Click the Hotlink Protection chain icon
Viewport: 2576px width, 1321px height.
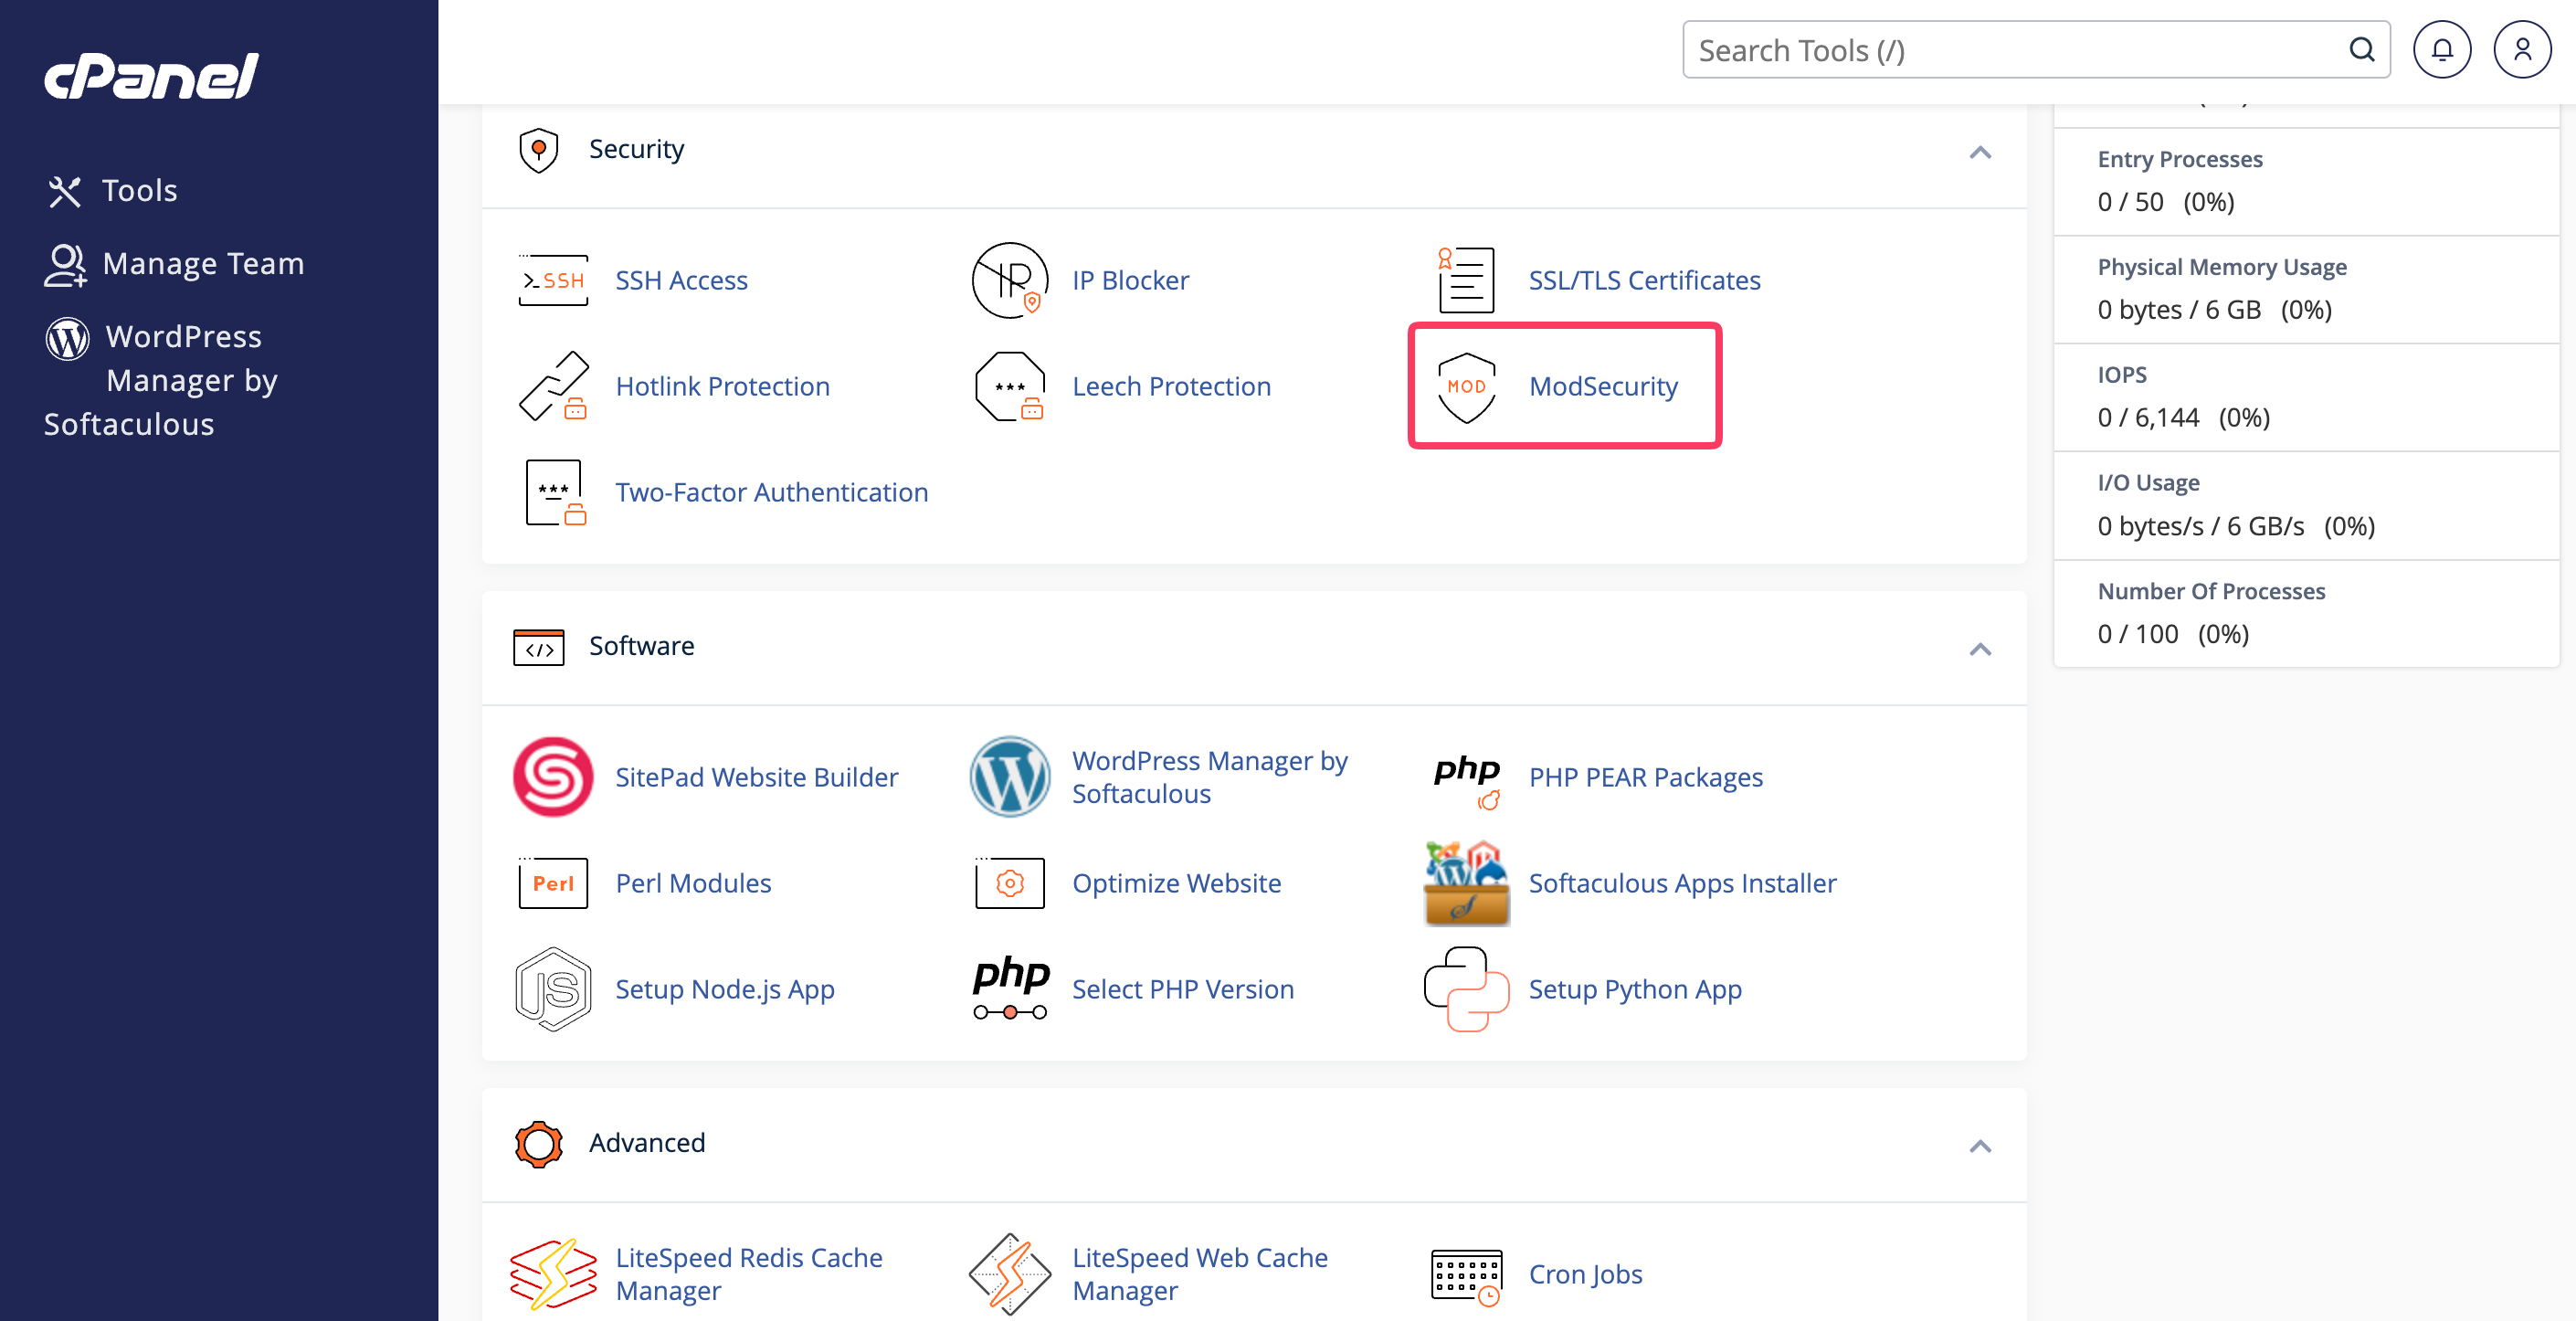click(553, 387)
